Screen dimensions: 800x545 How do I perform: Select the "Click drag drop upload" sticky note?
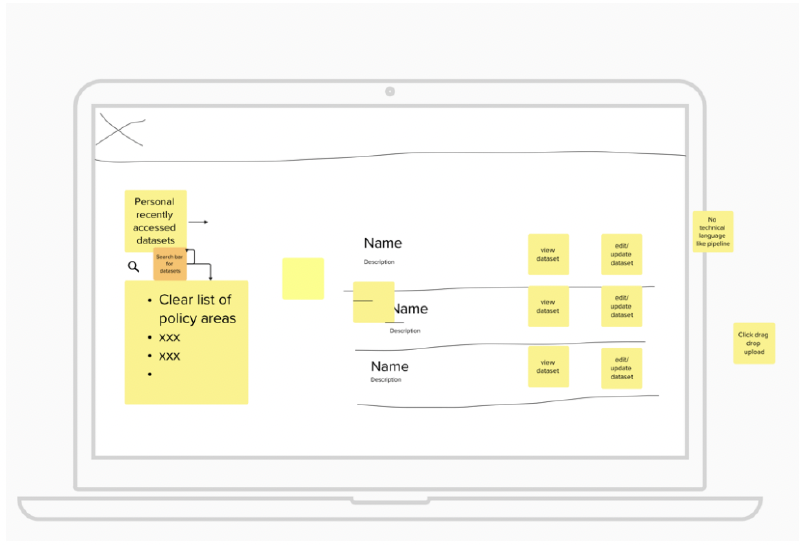point(753,343)
